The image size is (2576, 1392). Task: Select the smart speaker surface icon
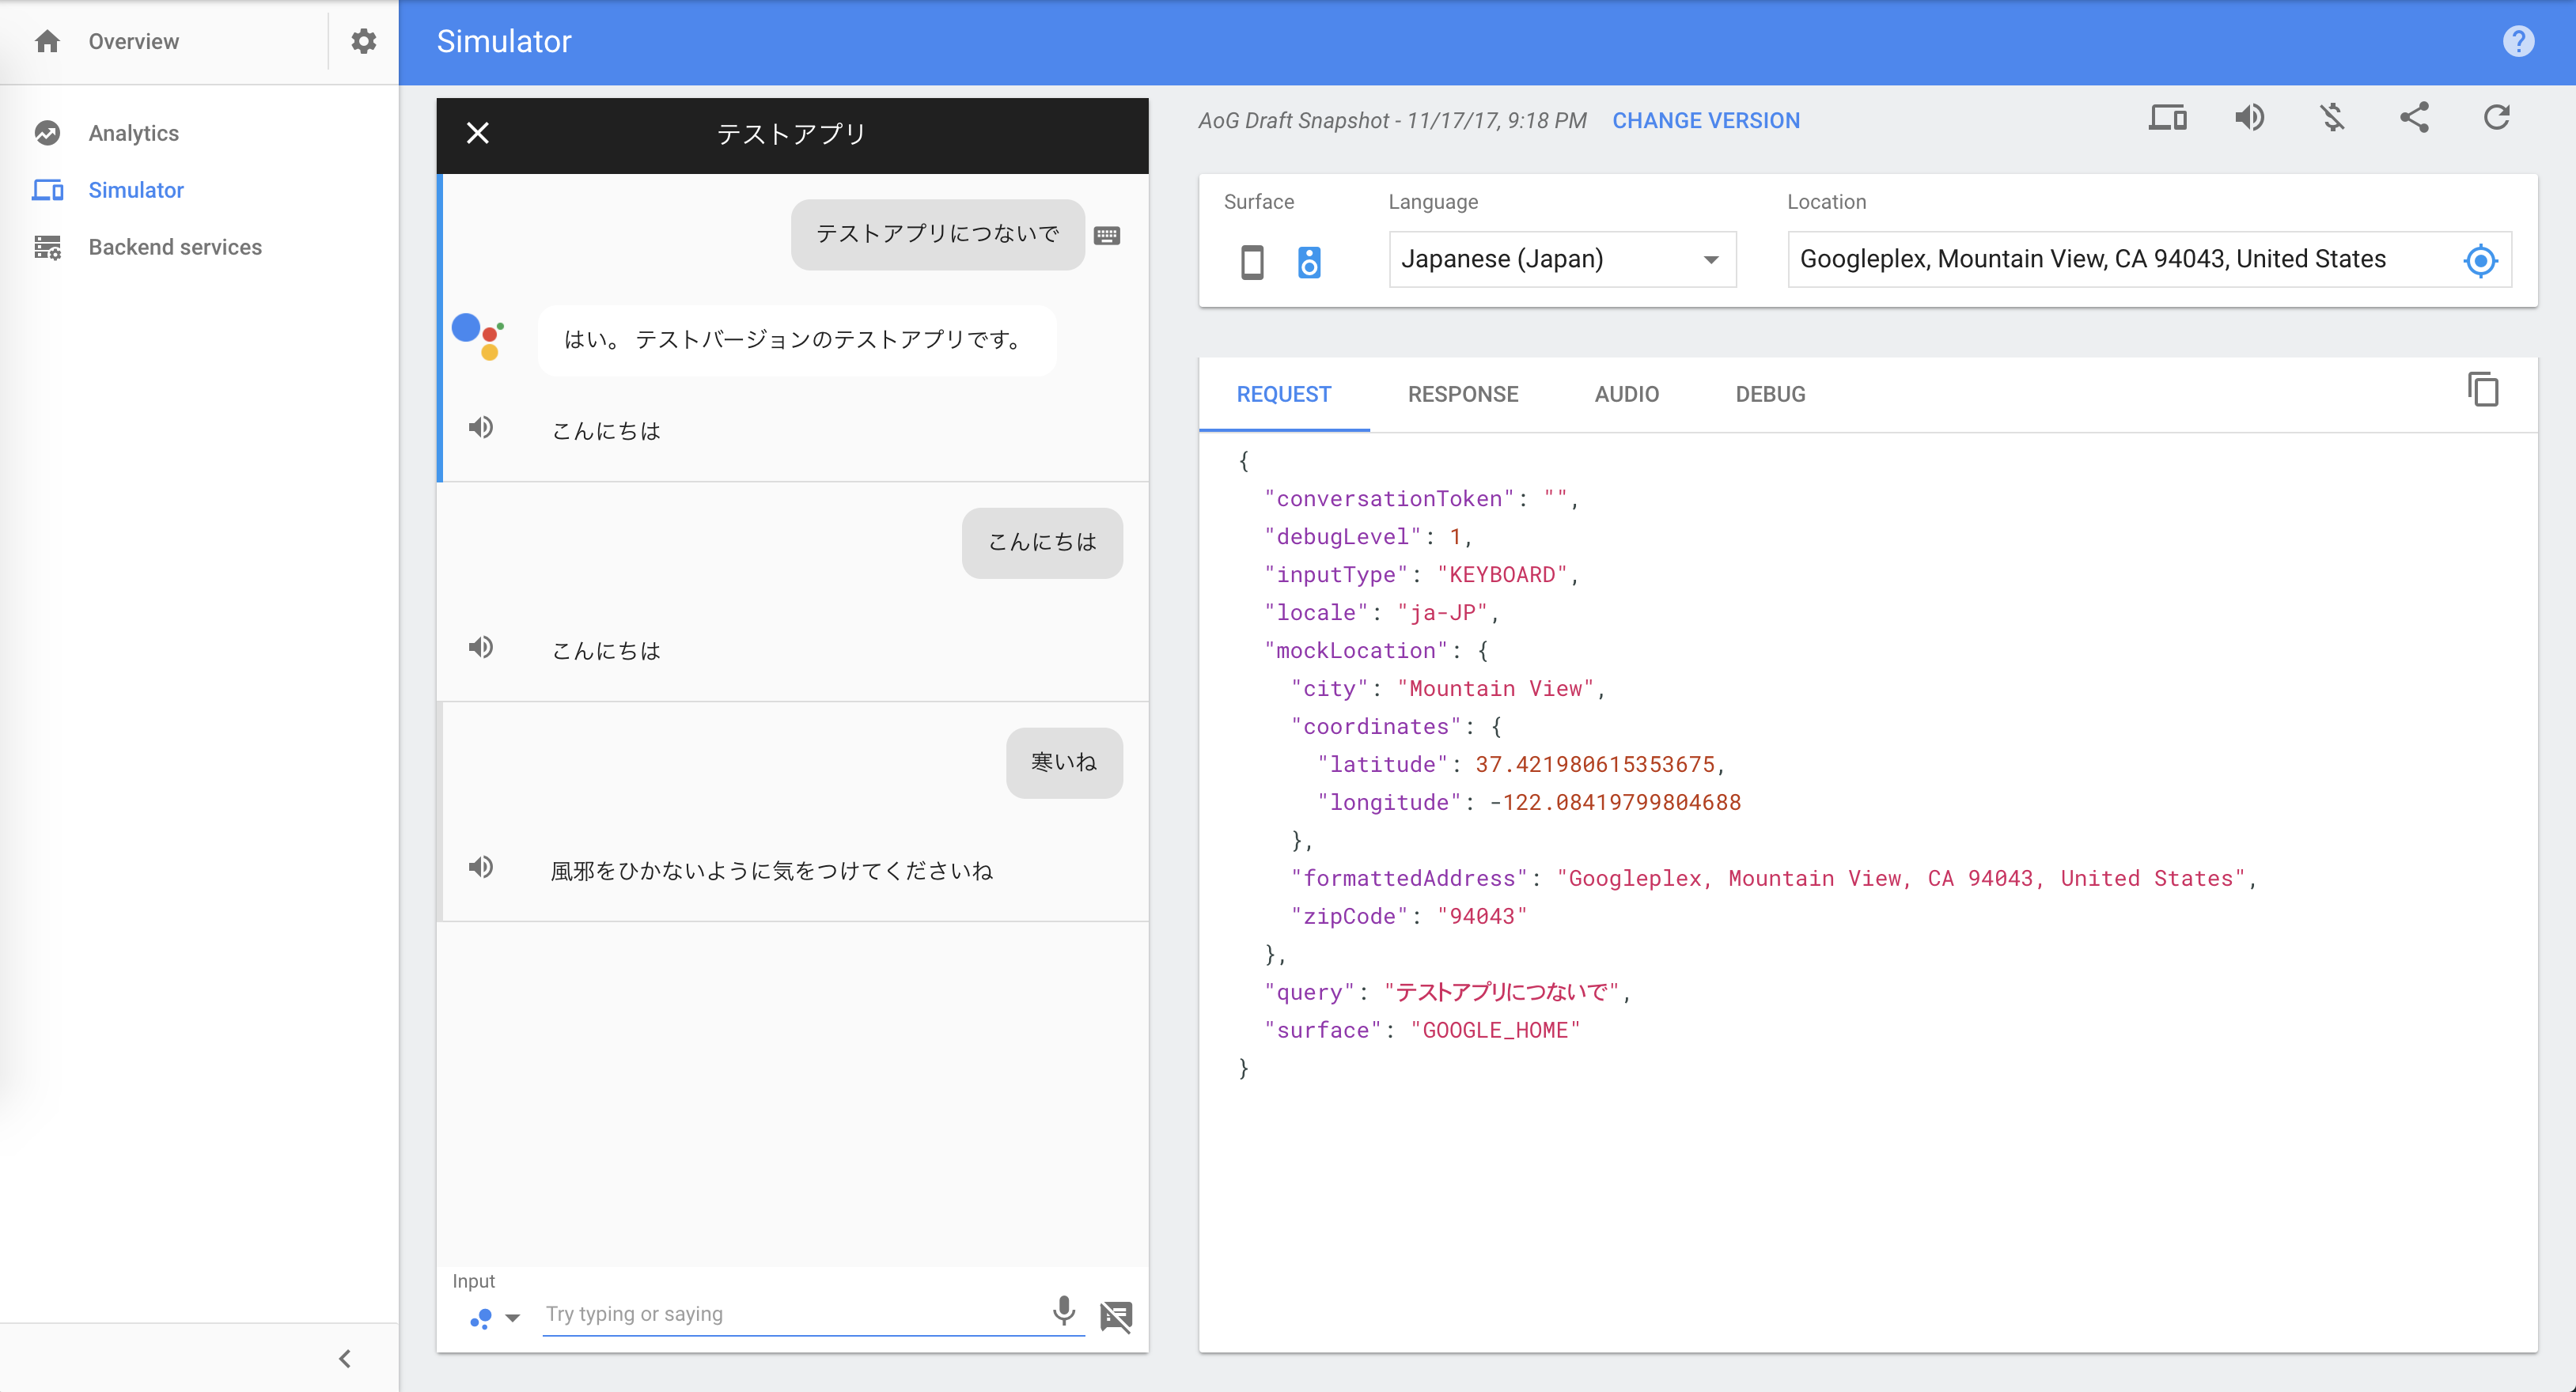tap(1308, 259)
